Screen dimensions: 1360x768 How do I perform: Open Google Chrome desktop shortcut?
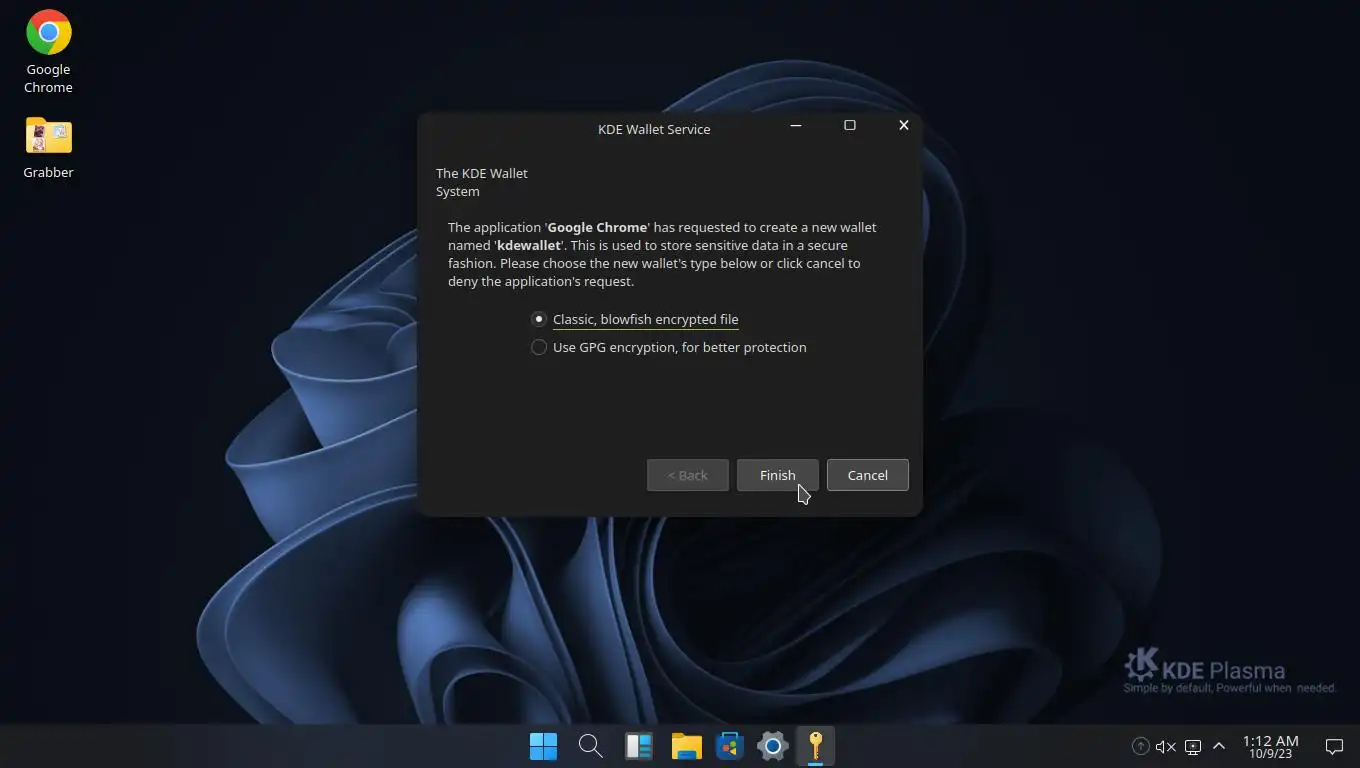(x=48, y=52)
